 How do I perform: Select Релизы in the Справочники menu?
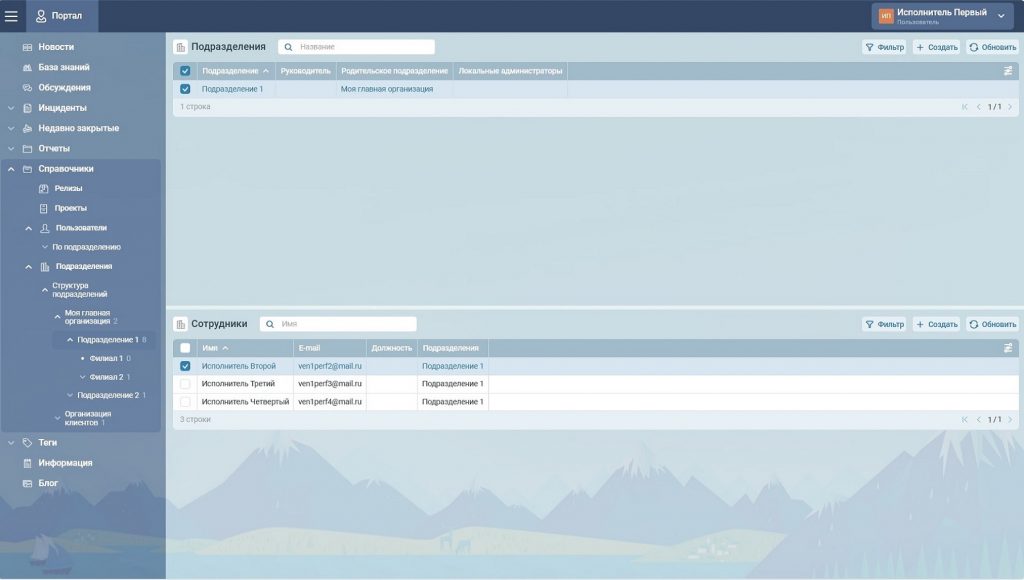click(68, 188)
